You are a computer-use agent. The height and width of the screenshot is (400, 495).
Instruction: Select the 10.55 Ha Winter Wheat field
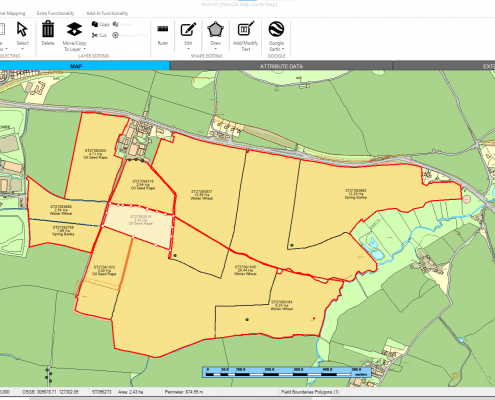(202, 195)
